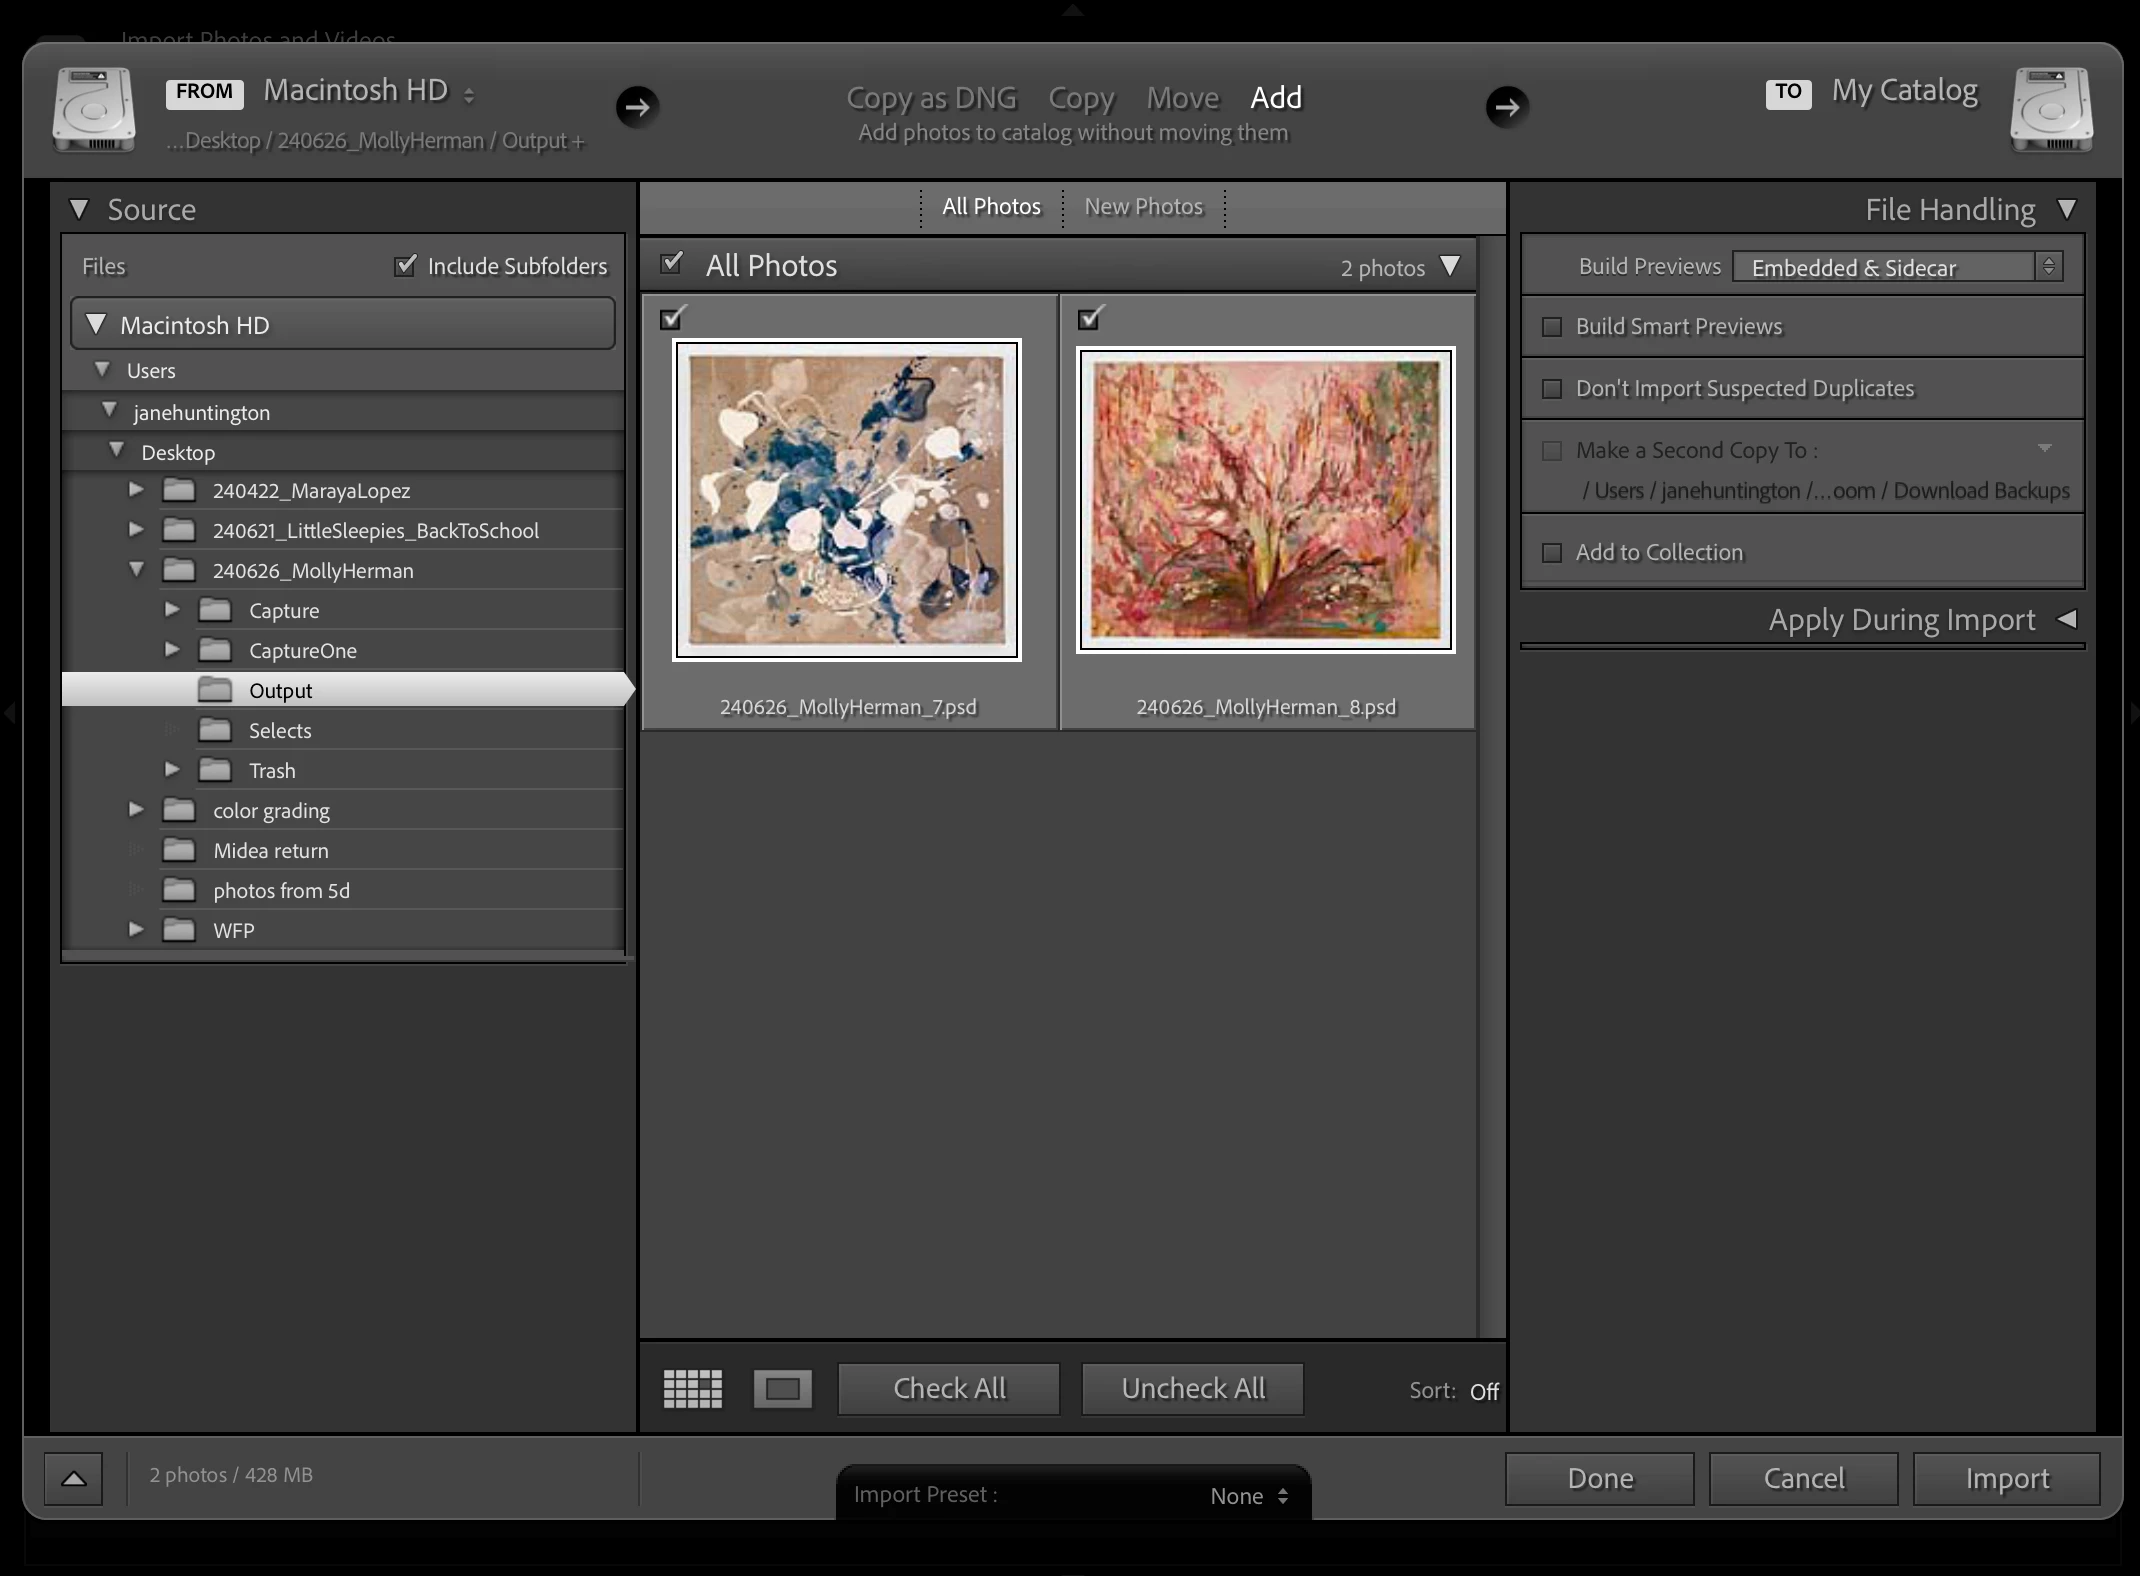This screenshot has width=2140, height=1576.
Task: Switch to loupe view icon
Action: point(782,1388)
